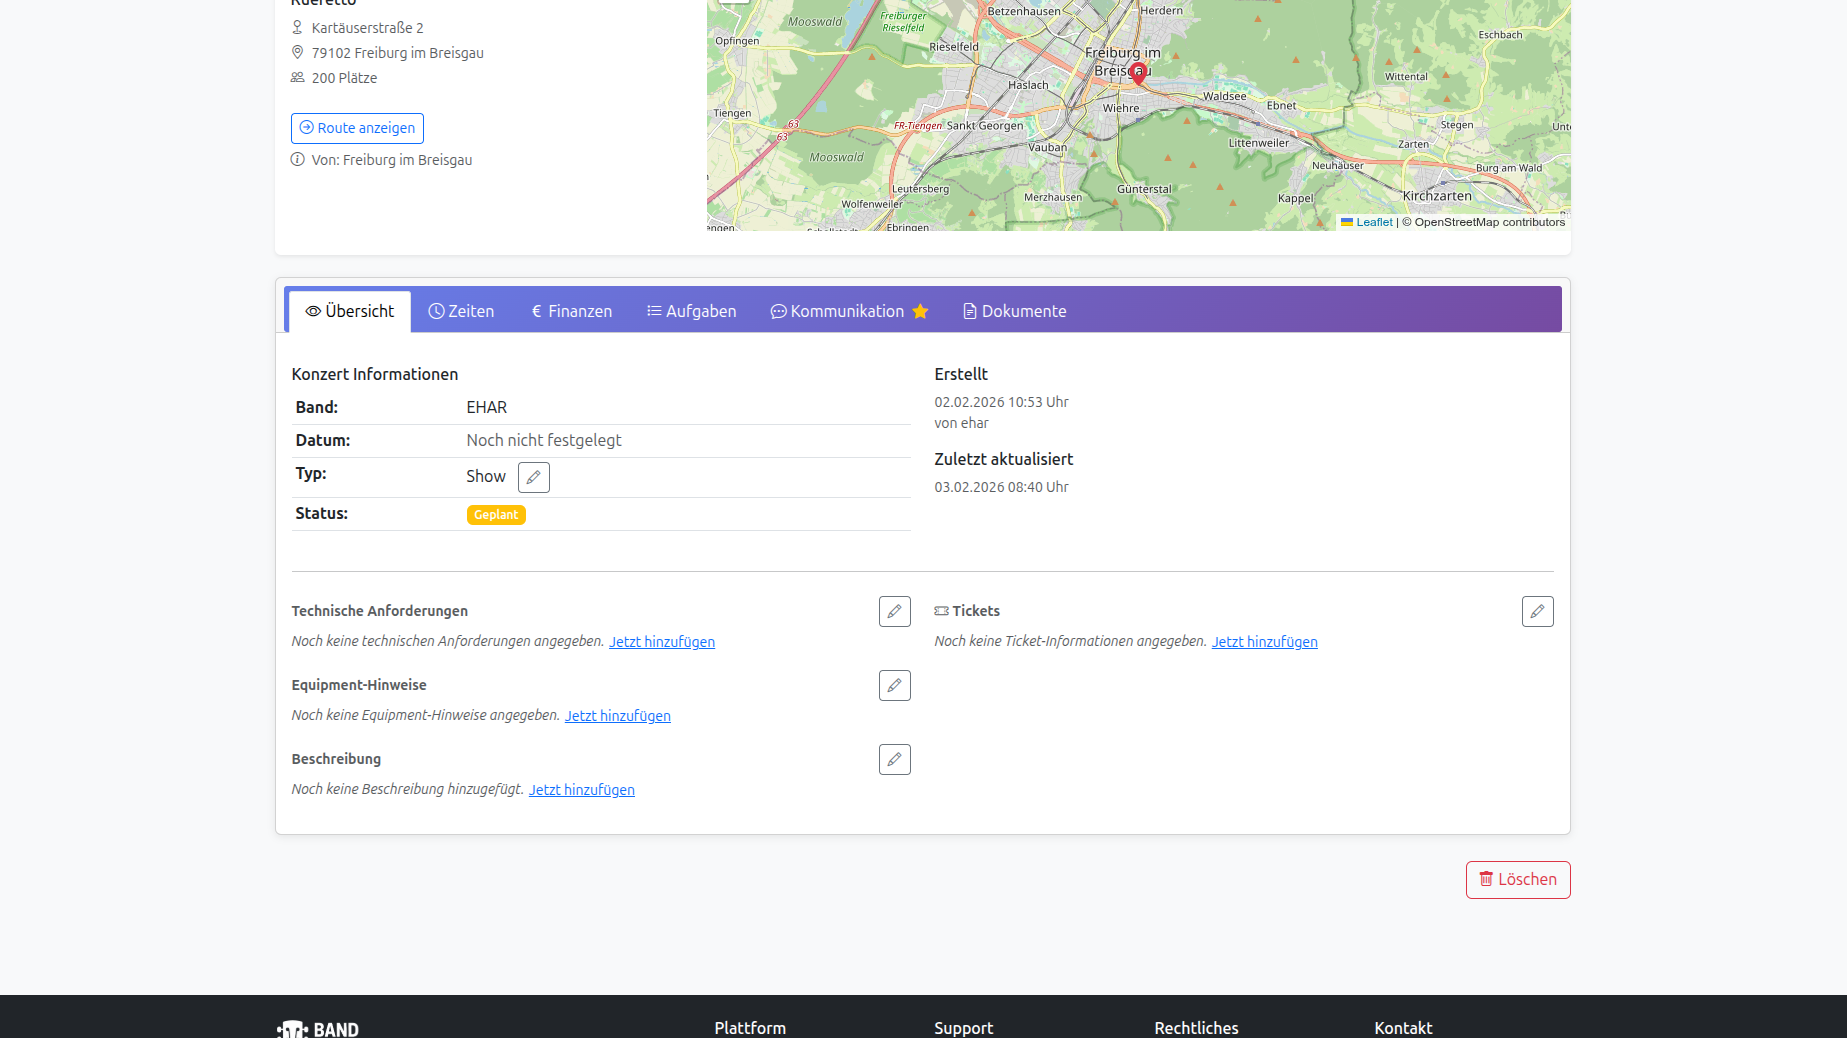Click the red map location marker

coord(1138,73)
